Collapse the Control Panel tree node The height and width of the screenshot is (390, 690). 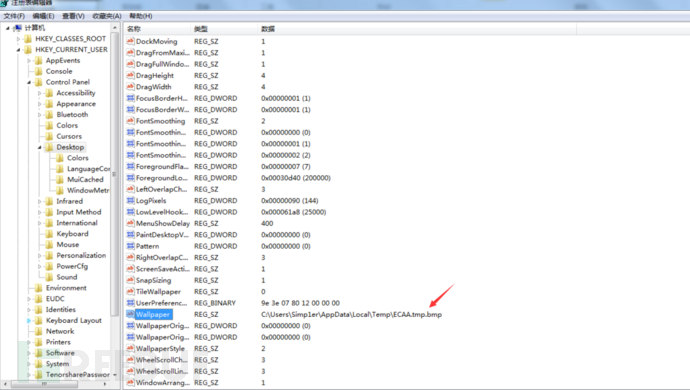click(29, 82)
